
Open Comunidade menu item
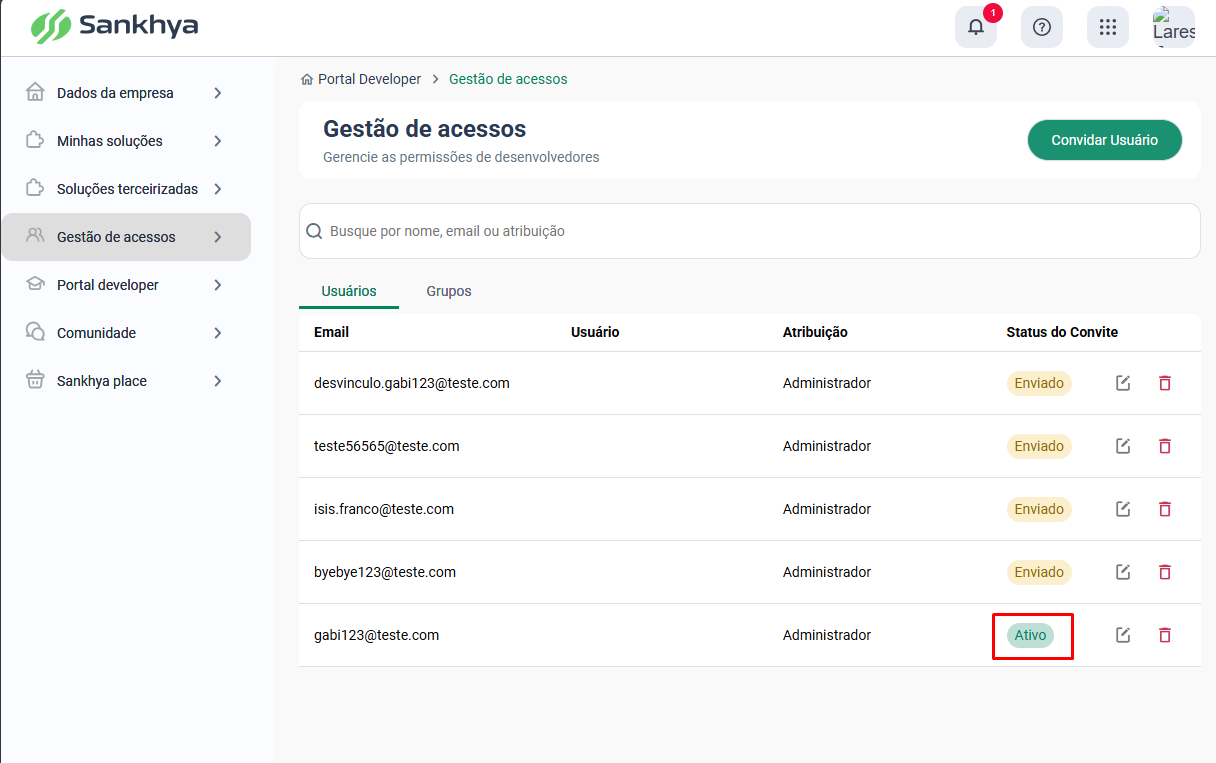(x=125, y=333)
